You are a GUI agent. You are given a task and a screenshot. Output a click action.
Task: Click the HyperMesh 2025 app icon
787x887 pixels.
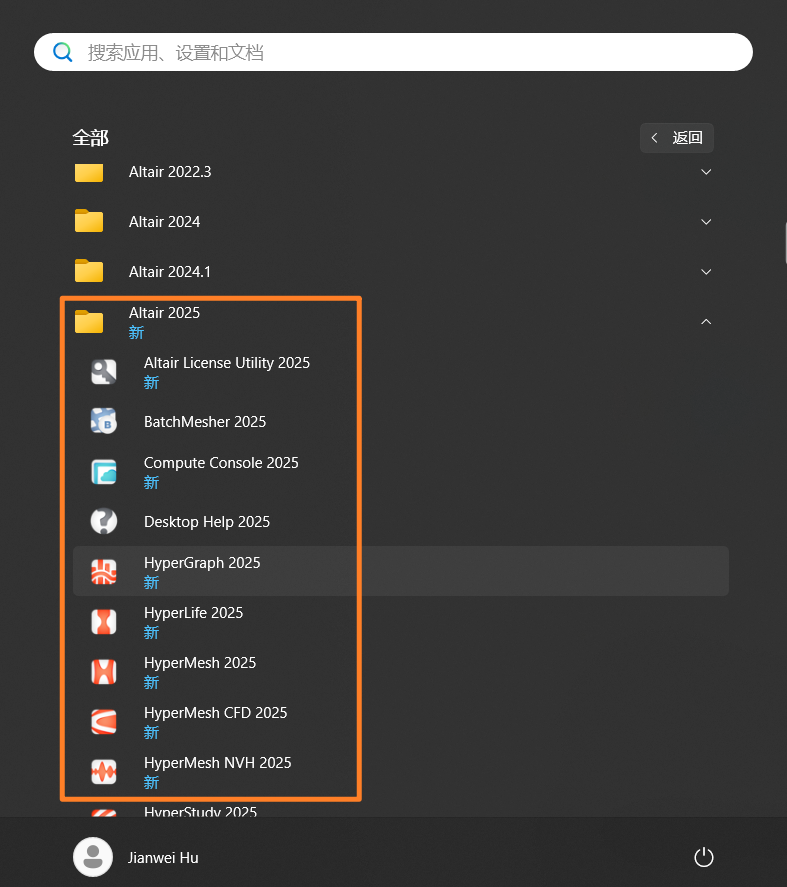point(104,672)
